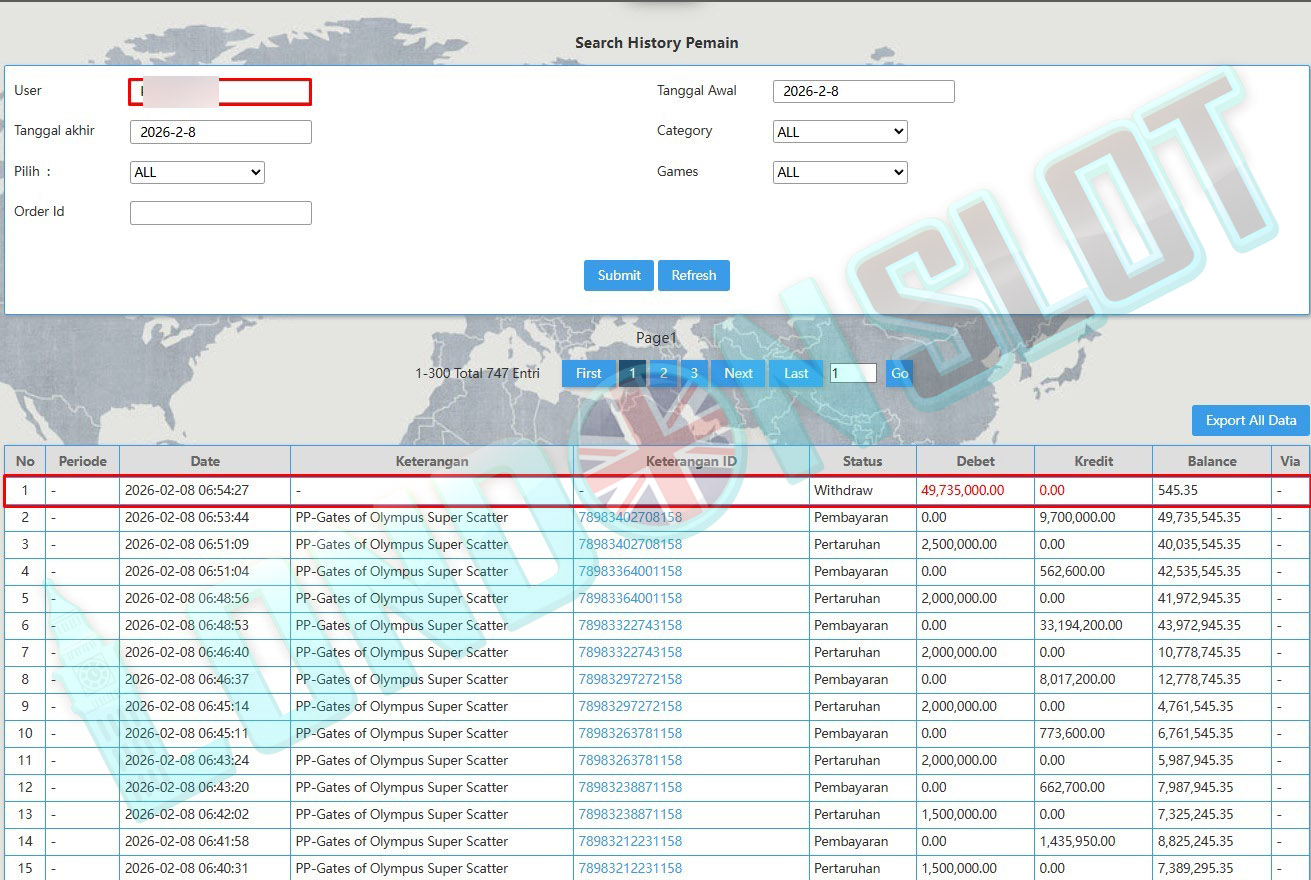
Task: Click the Go button beside page number
Action: 899,373
